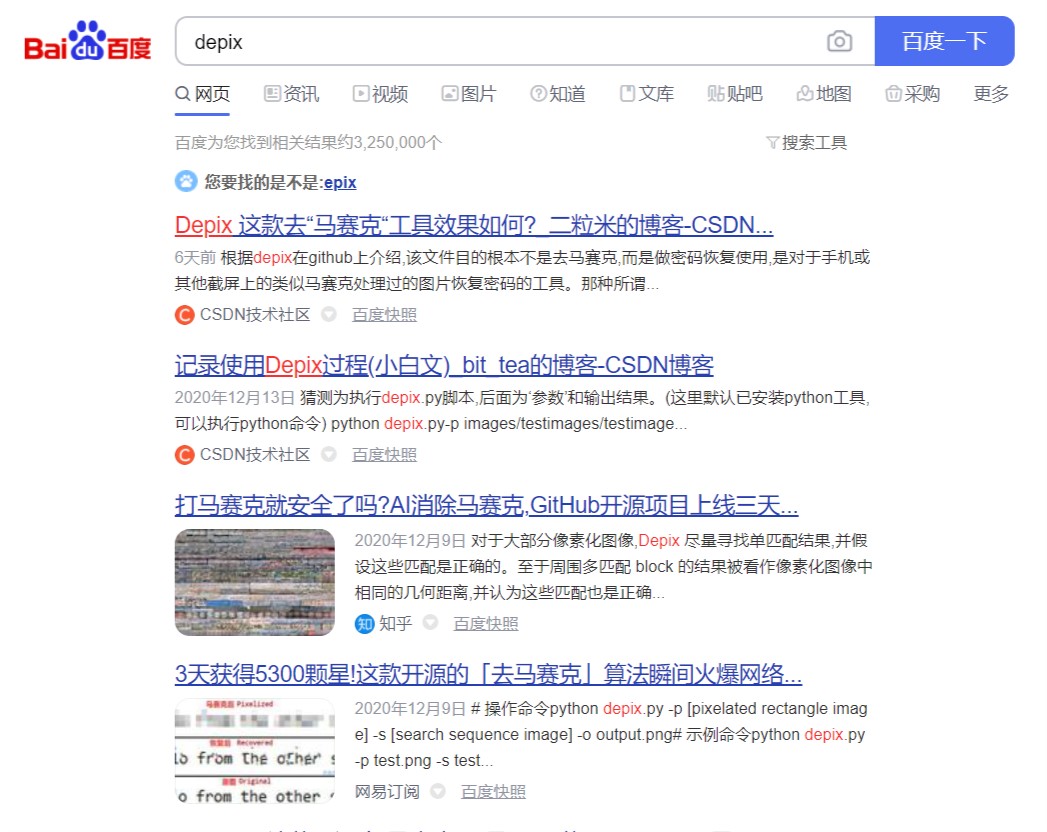Click badge icon next to 网易订阅

[437, 791]
